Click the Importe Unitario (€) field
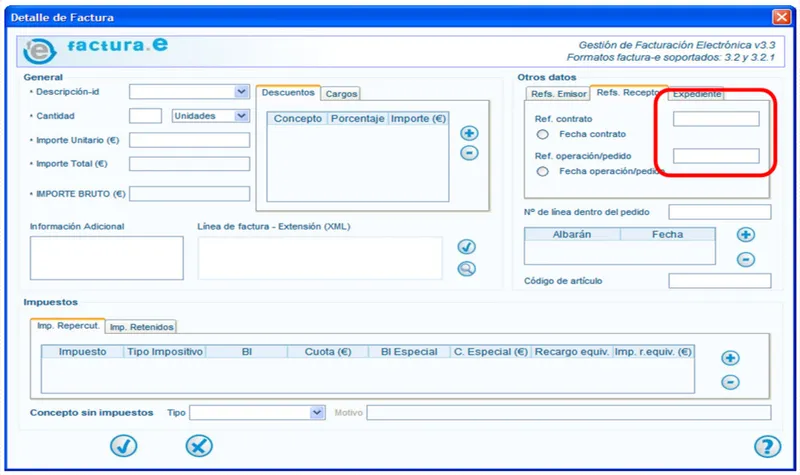 (x=189, y=140)
